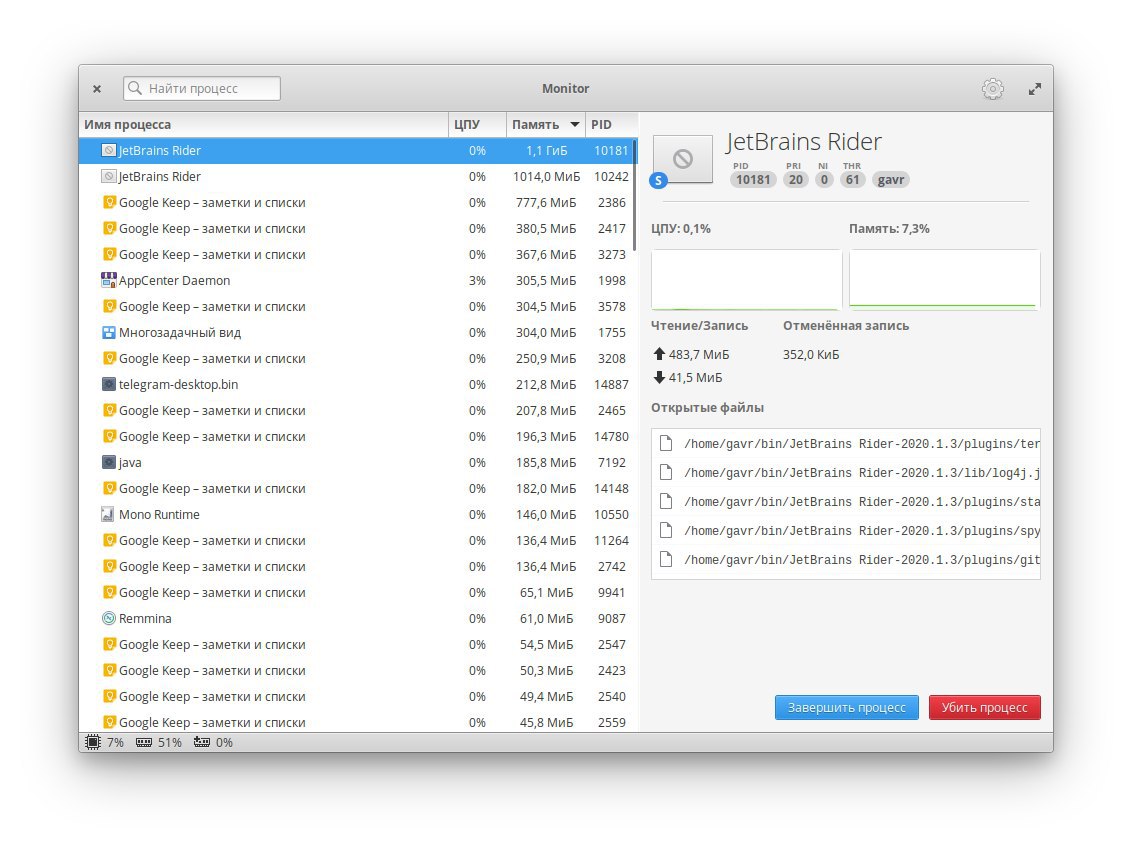Select Mono Runtime process row
Image resolution: width=1132 pixels, height=845 pixels.
coord(356,514)
